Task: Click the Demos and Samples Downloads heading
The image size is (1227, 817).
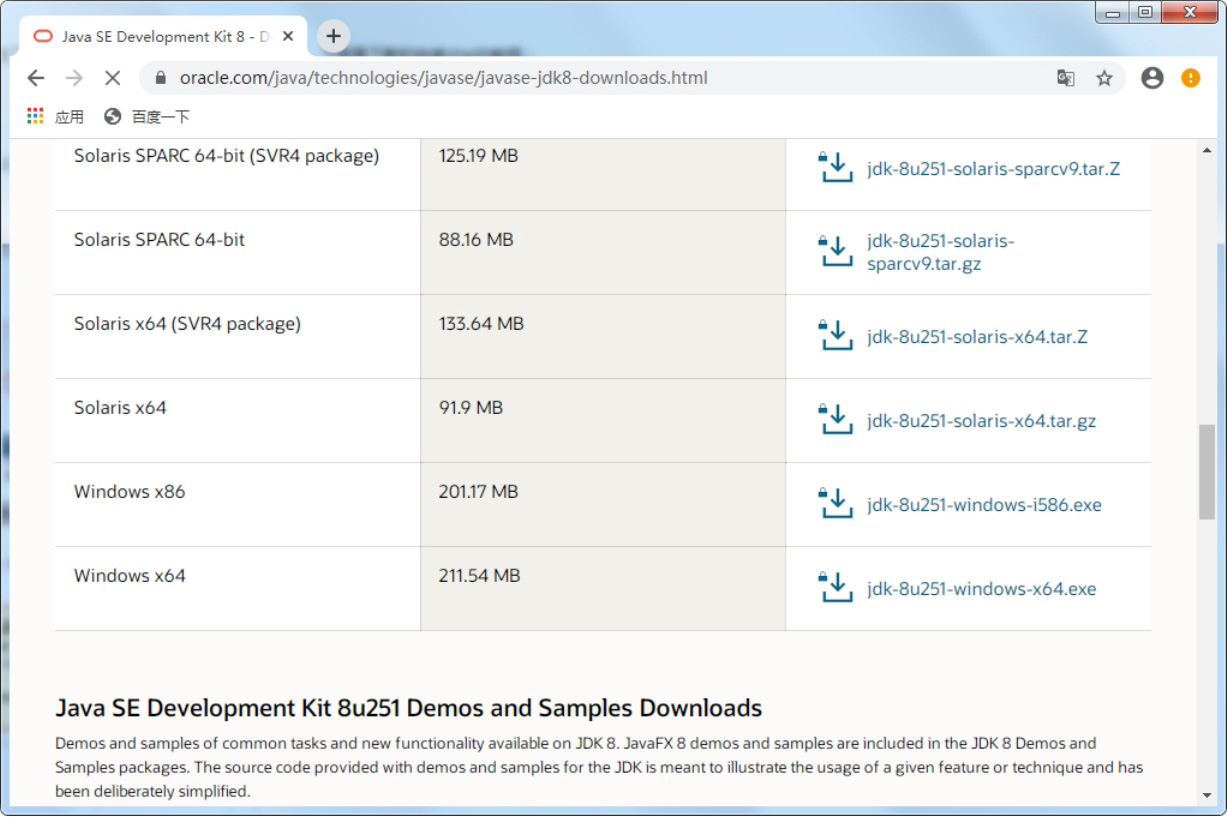Action: (409, 708)
